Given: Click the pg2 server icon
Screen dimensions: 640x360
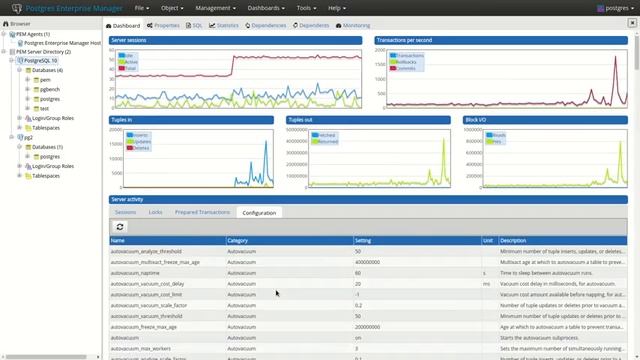Looking at the screenshot, I should point(20,138).
